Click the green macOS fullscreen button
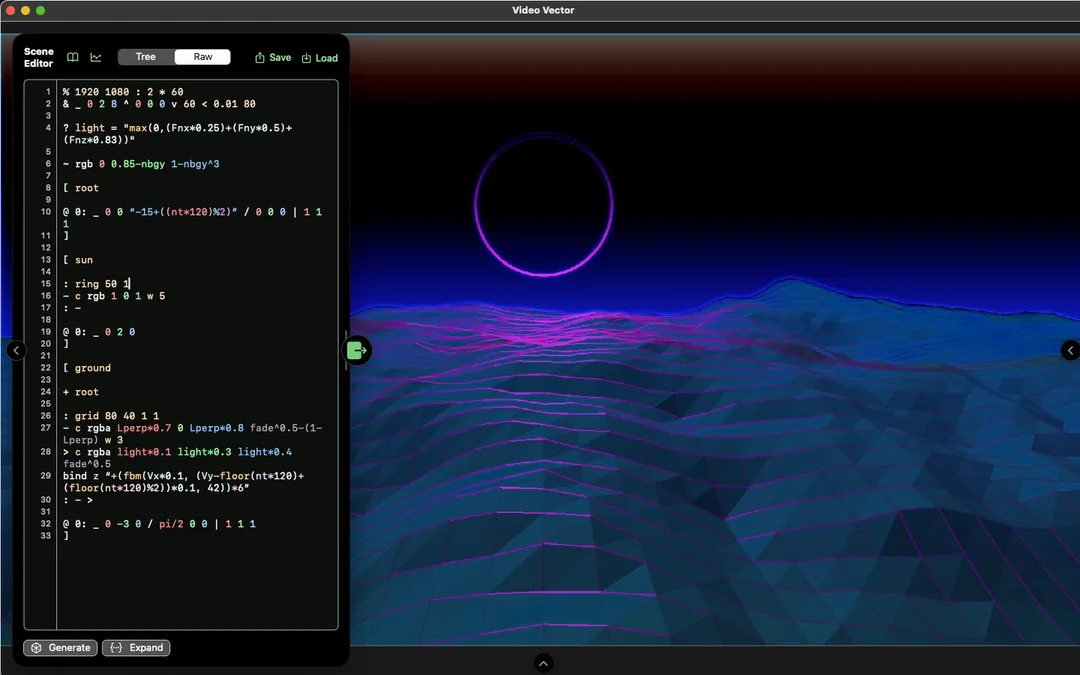Viewport: 1080px width, 675px height. (41, 10)
